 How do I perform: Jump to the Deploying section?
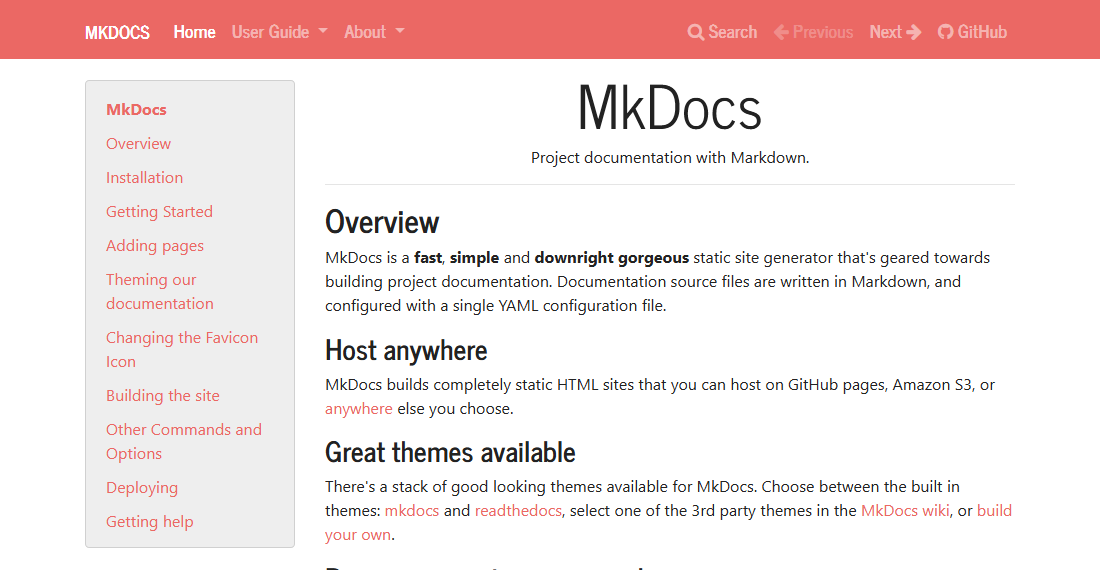click(142, 488)
